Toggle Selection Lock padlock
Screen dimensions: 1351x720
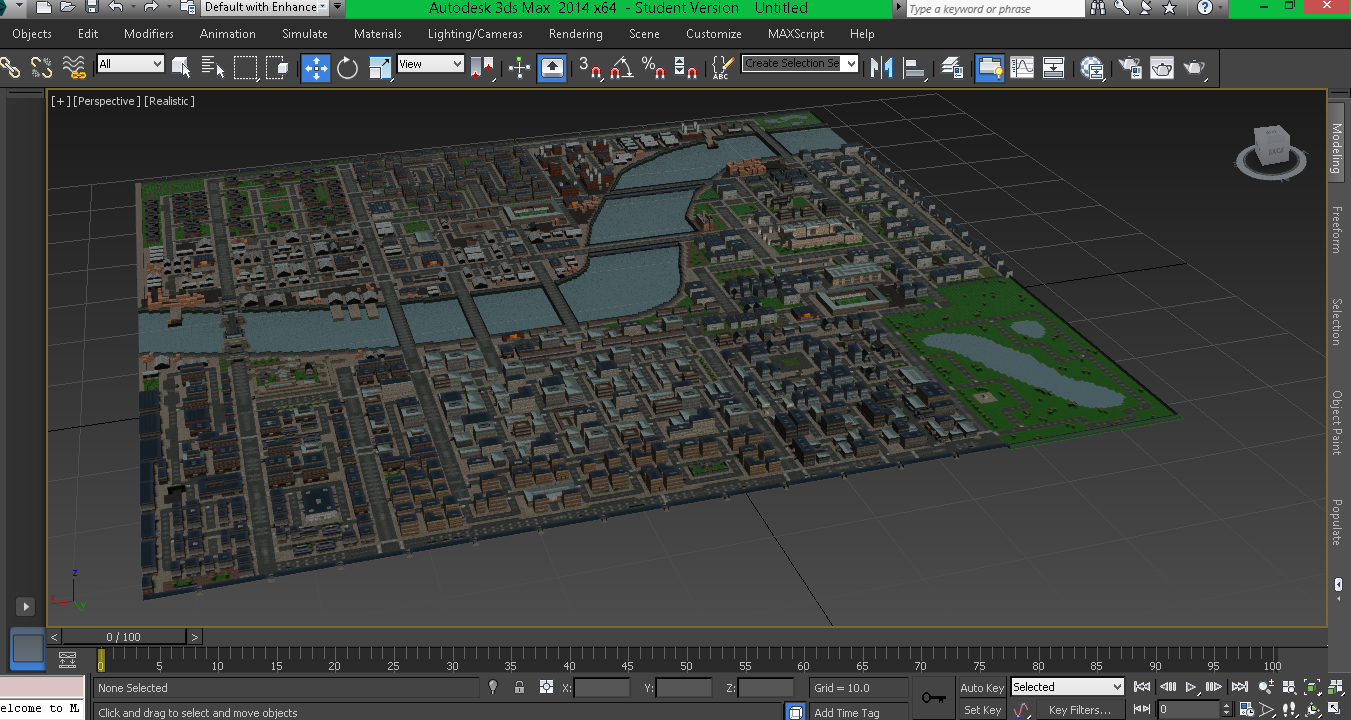tap(519, 687)
